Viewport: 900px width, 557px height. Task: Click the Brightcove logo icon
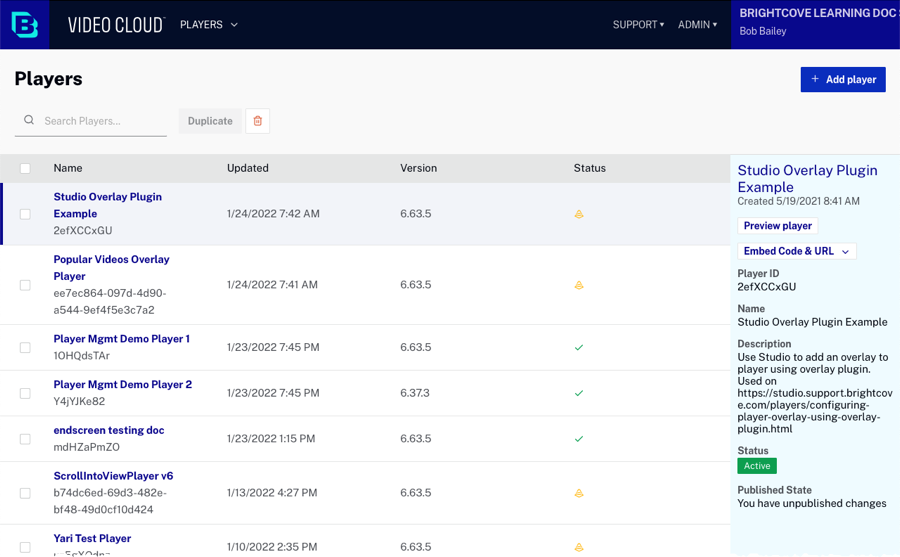click(x=25, y=24)
